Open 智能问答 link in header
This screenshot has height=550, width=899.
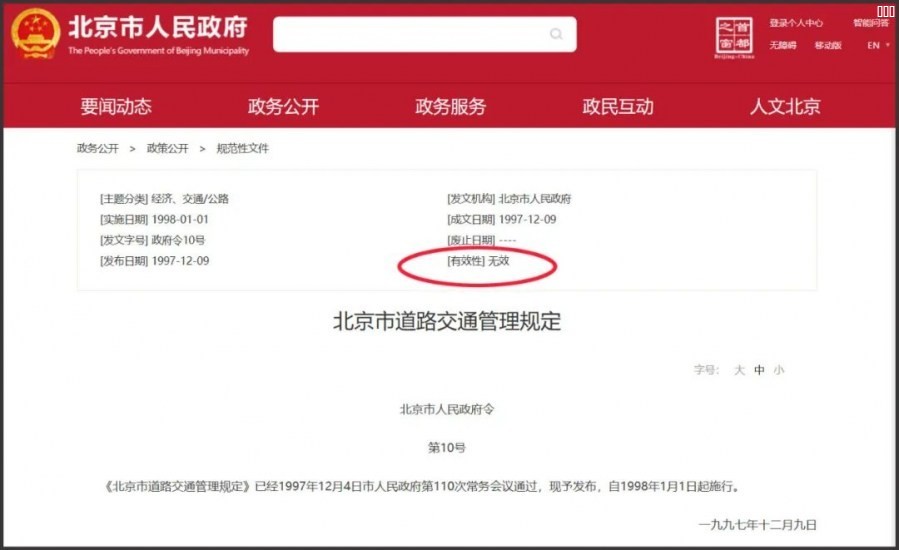pos(870,22)
